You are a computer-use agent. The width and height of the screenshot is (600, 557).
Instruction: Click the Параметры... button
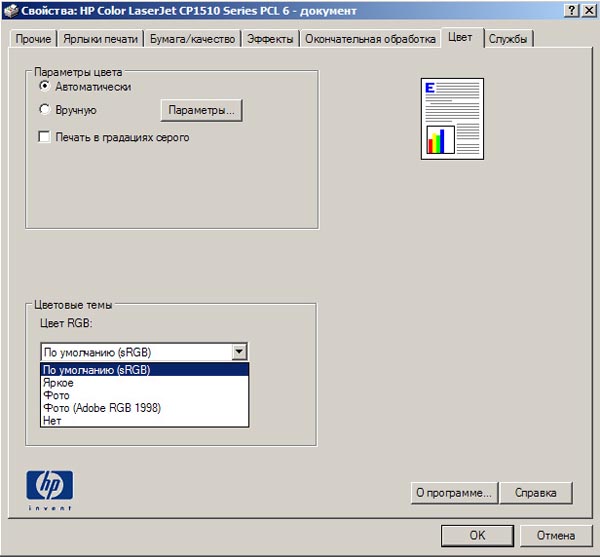[201, 111]
